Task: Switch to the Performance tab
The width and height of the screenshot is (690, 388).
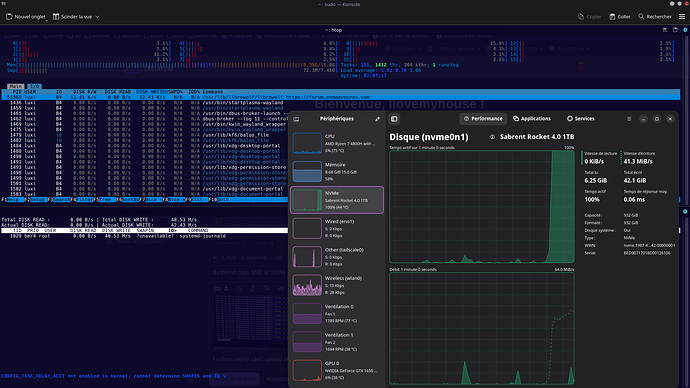Action: tap(483, 119)
